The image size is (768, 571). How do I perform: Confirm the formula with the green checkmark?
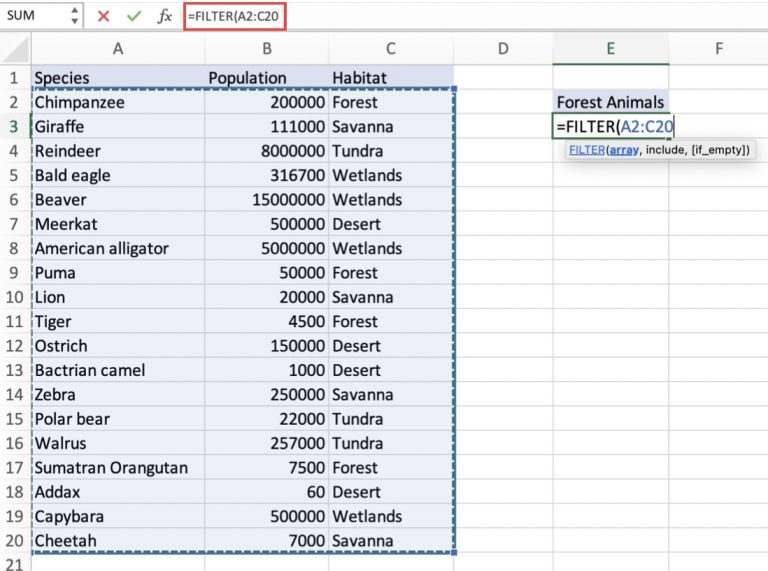click(133, 16)
